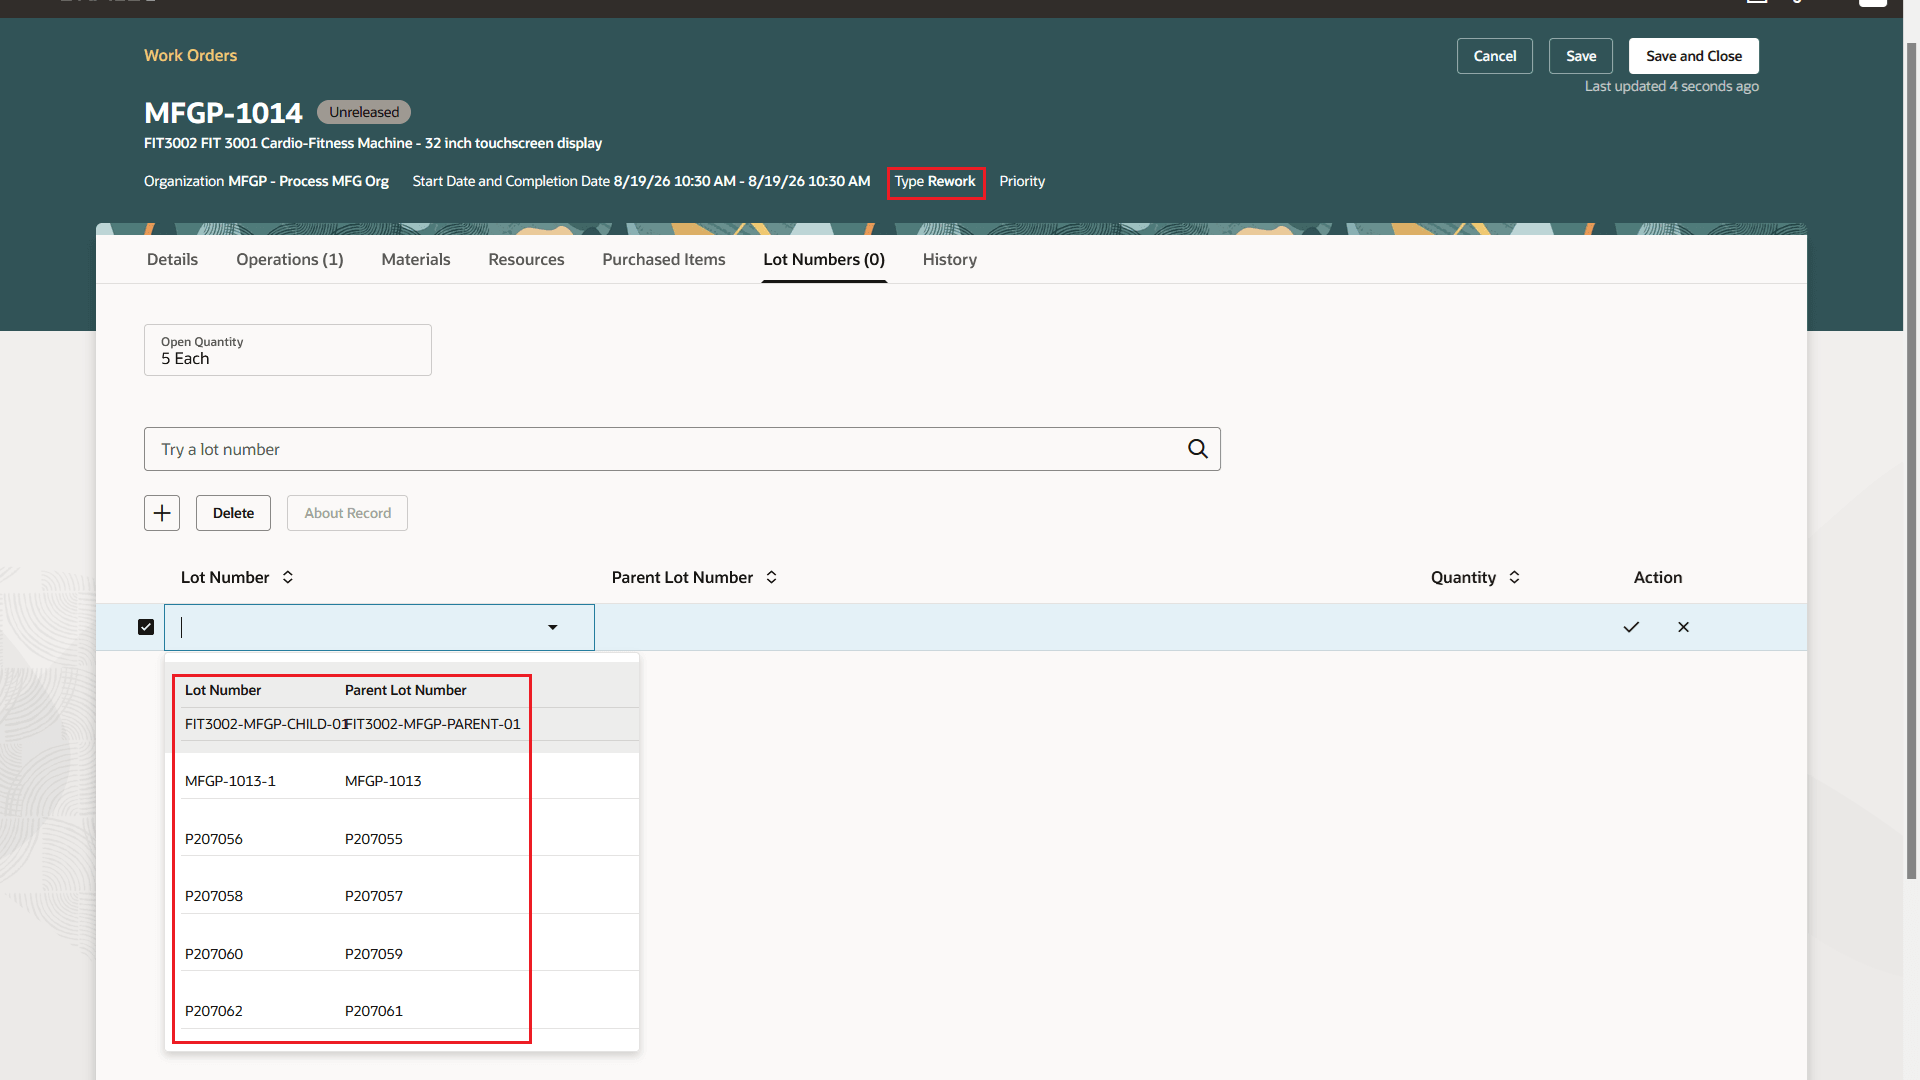
Task: Click the Action column header
Action: coord(1658,577)
